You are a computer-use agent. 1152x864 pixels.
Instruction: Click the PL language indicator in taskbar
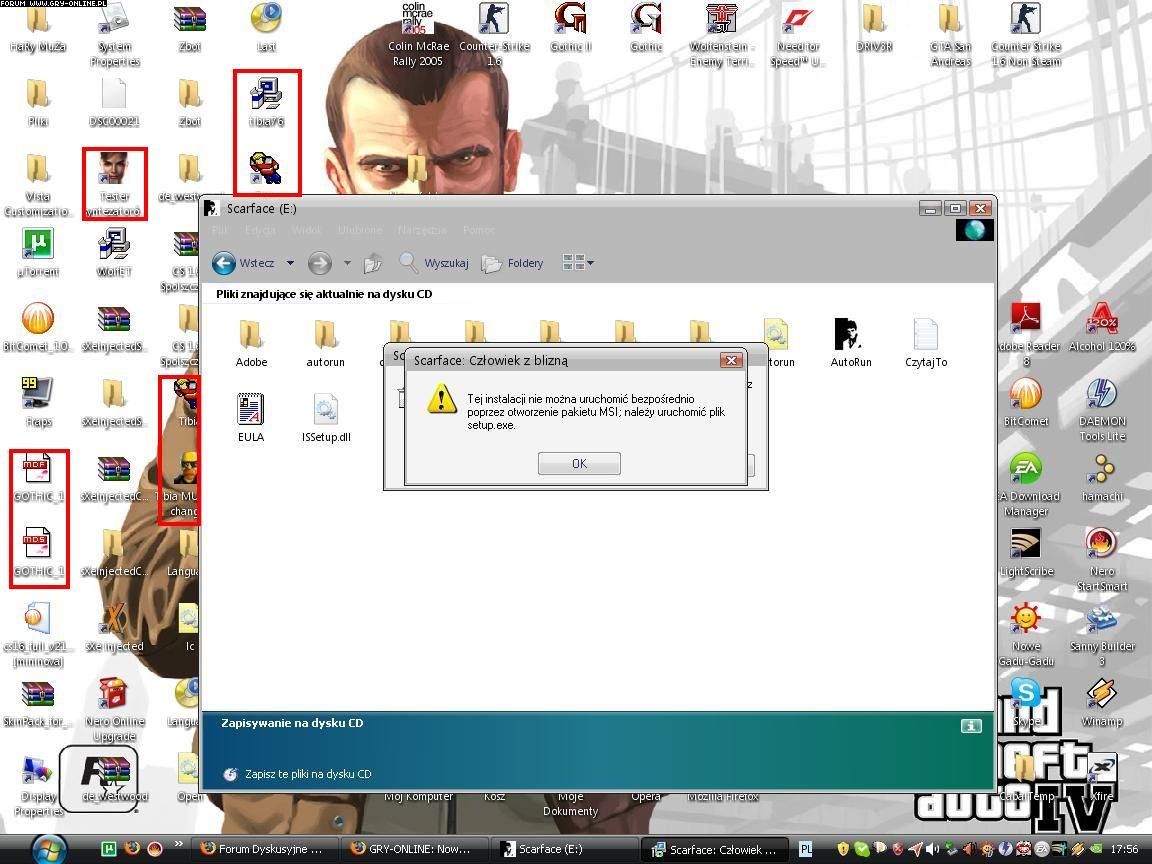(805, 849)
